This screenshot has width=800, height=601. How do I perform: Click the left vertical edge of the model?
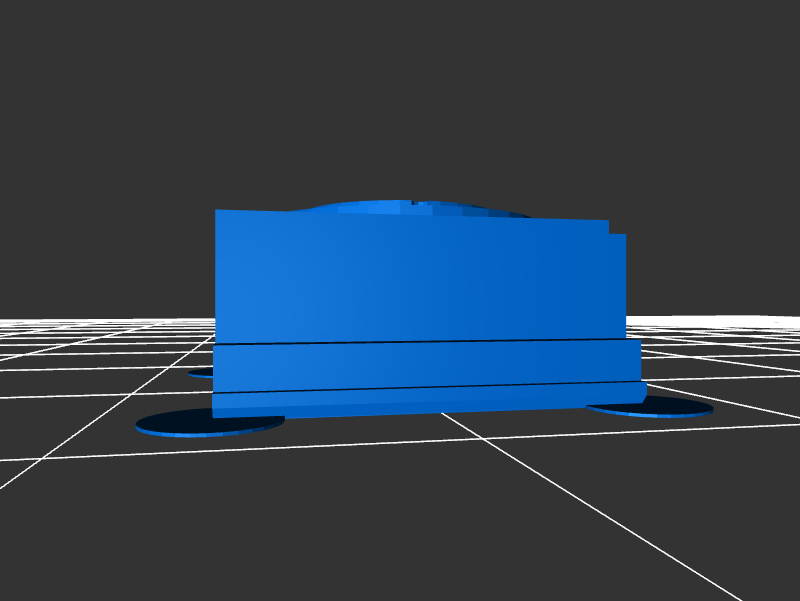coord(216,280)
